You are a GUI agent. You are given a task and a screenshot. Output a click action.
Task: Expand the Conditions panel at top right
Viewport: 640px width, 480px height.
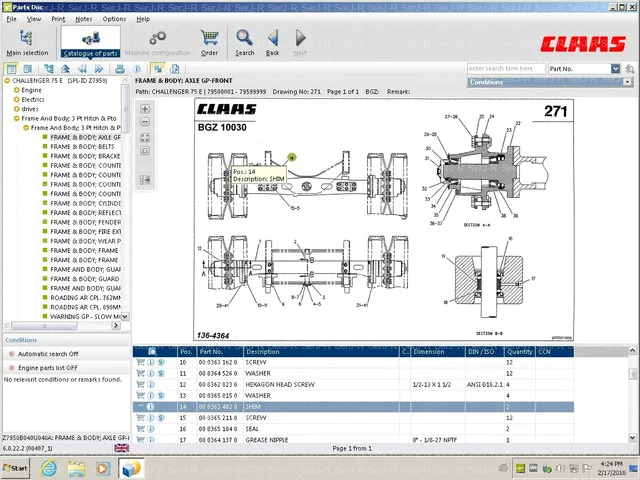click(x=628, y=82)
